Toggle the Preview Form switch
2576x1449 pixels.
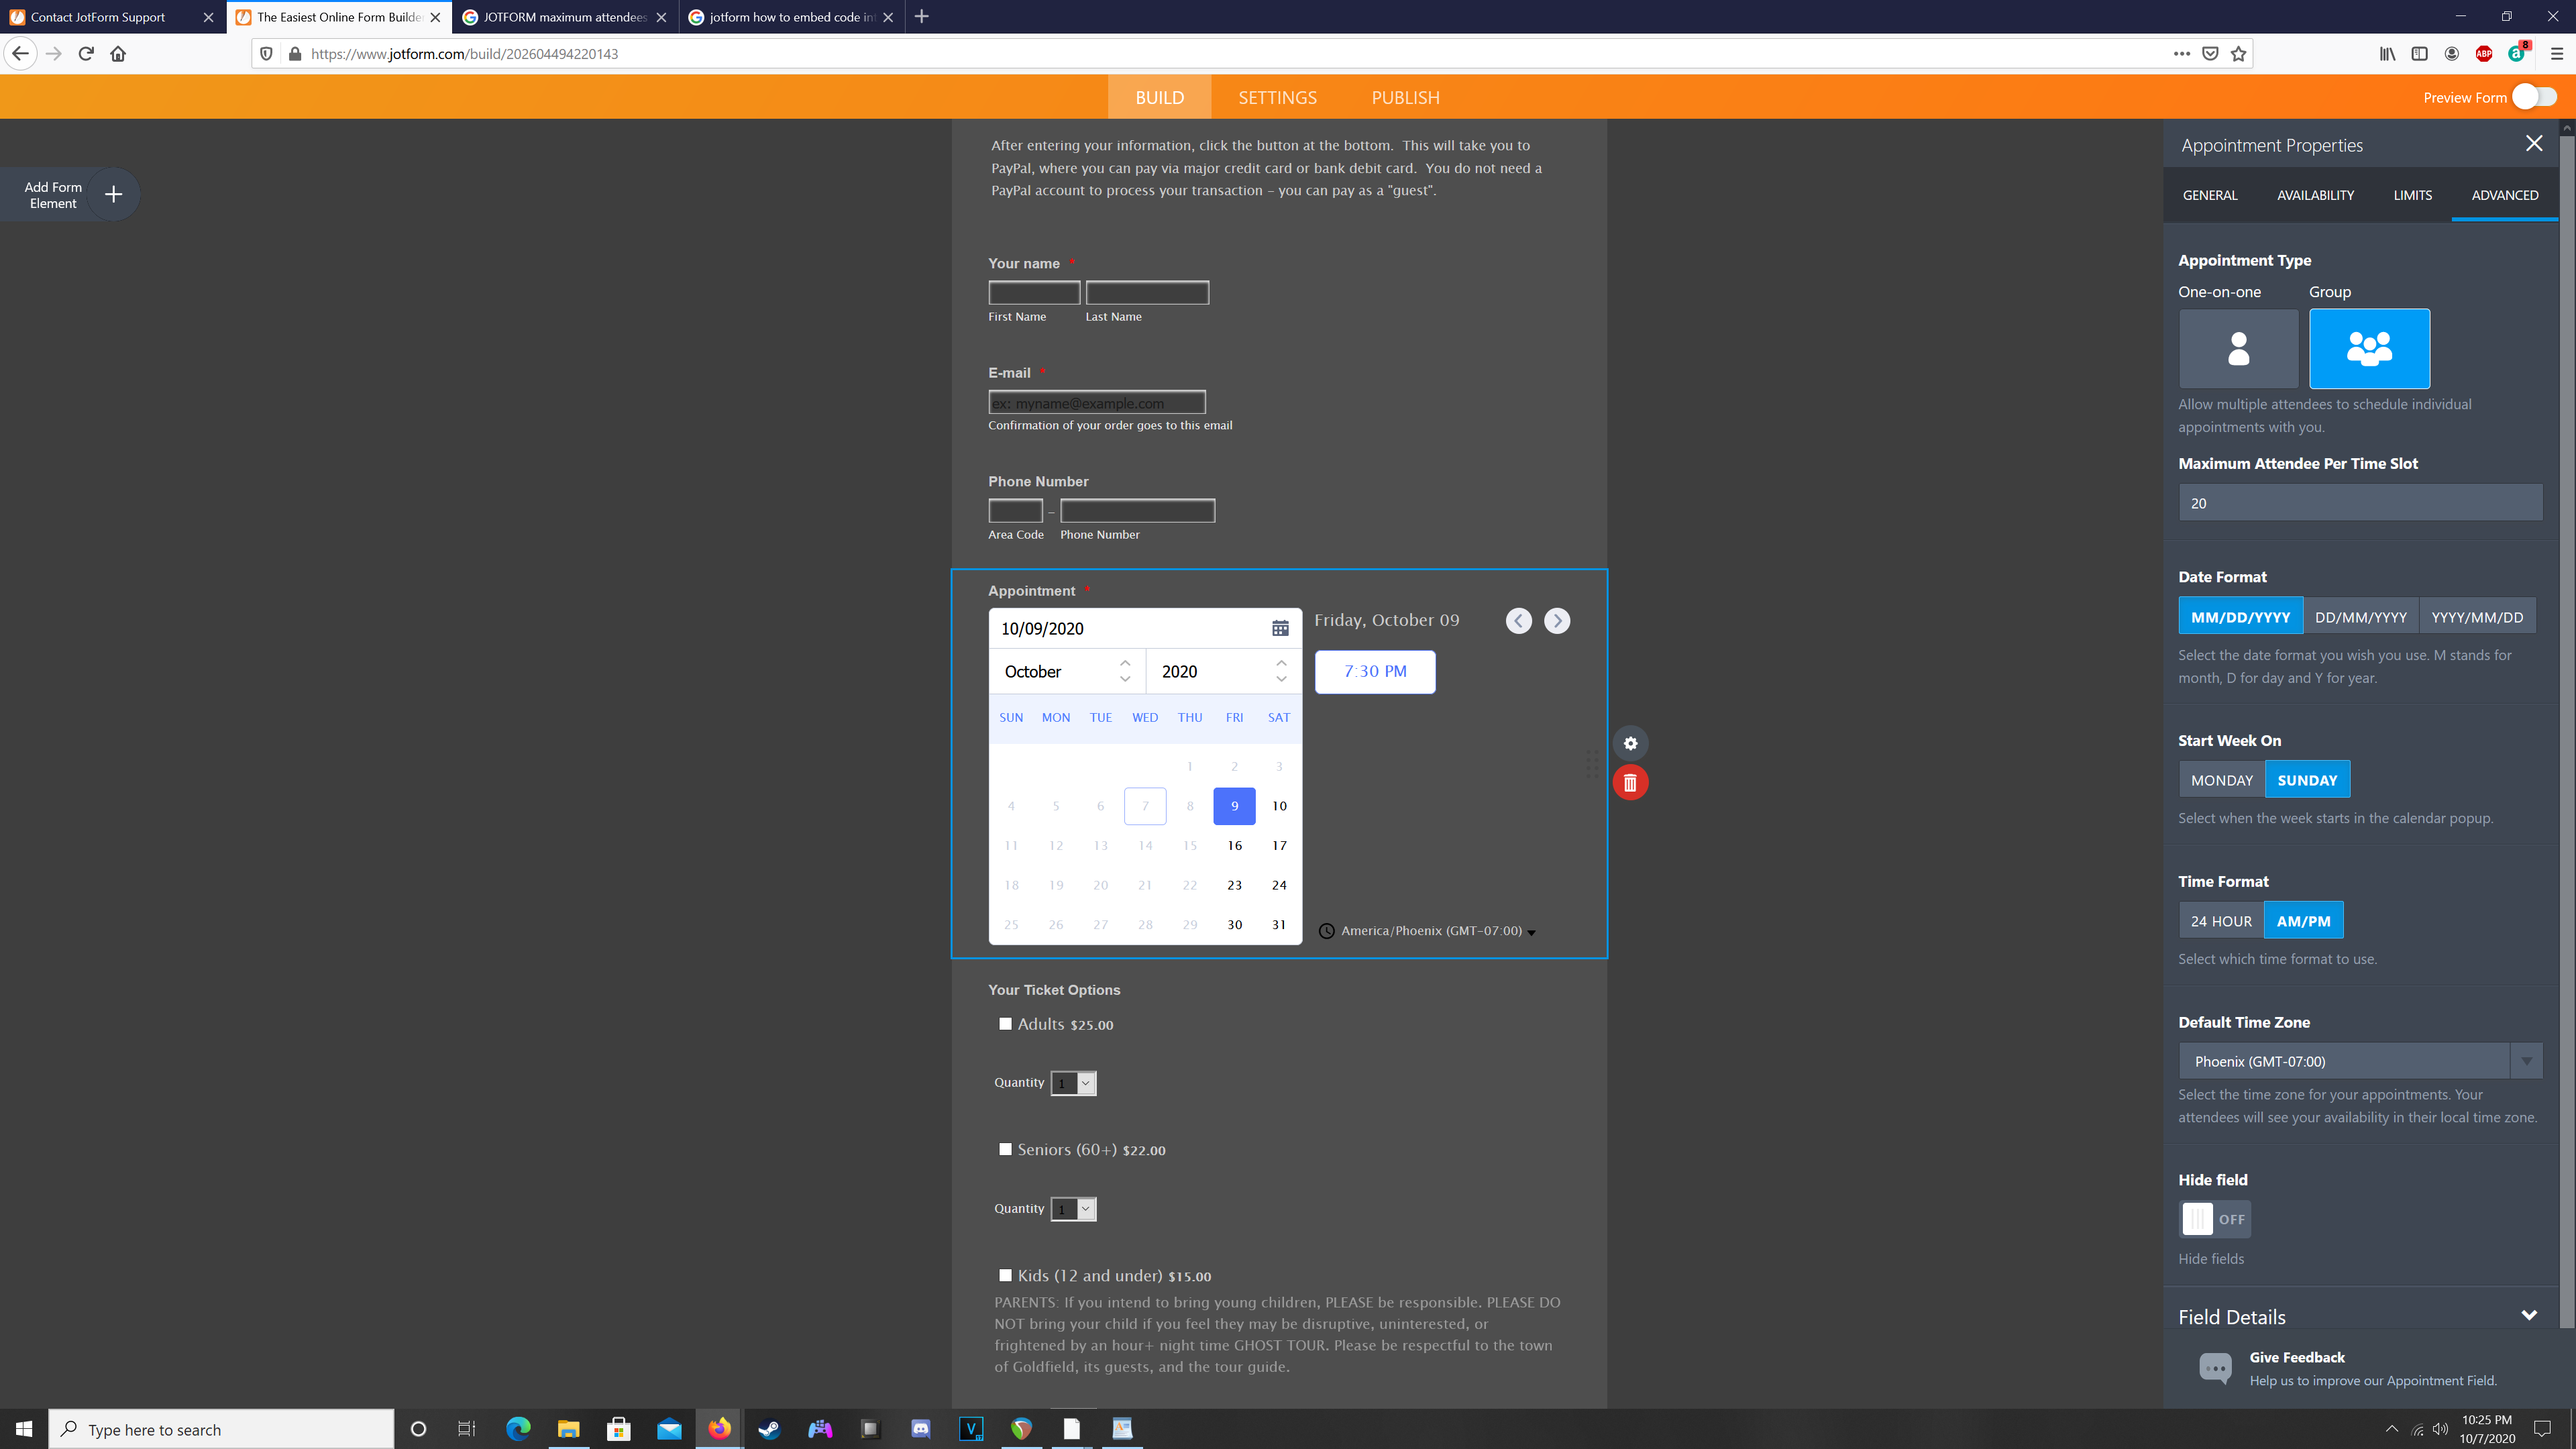click(2534, 97)
